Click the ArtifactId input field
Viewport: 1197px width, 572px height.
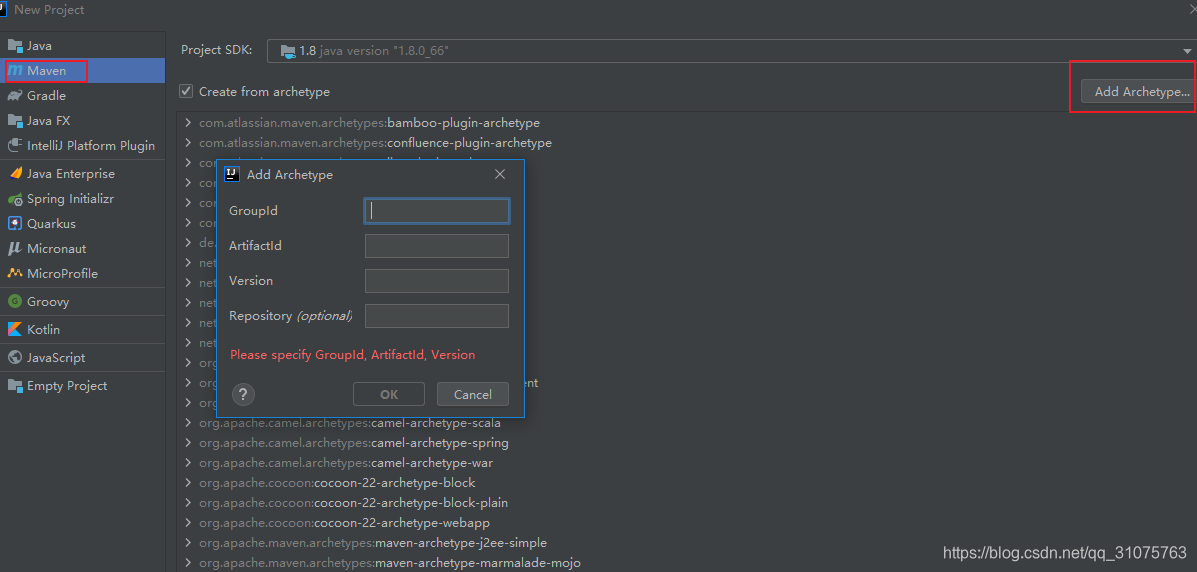437,246
